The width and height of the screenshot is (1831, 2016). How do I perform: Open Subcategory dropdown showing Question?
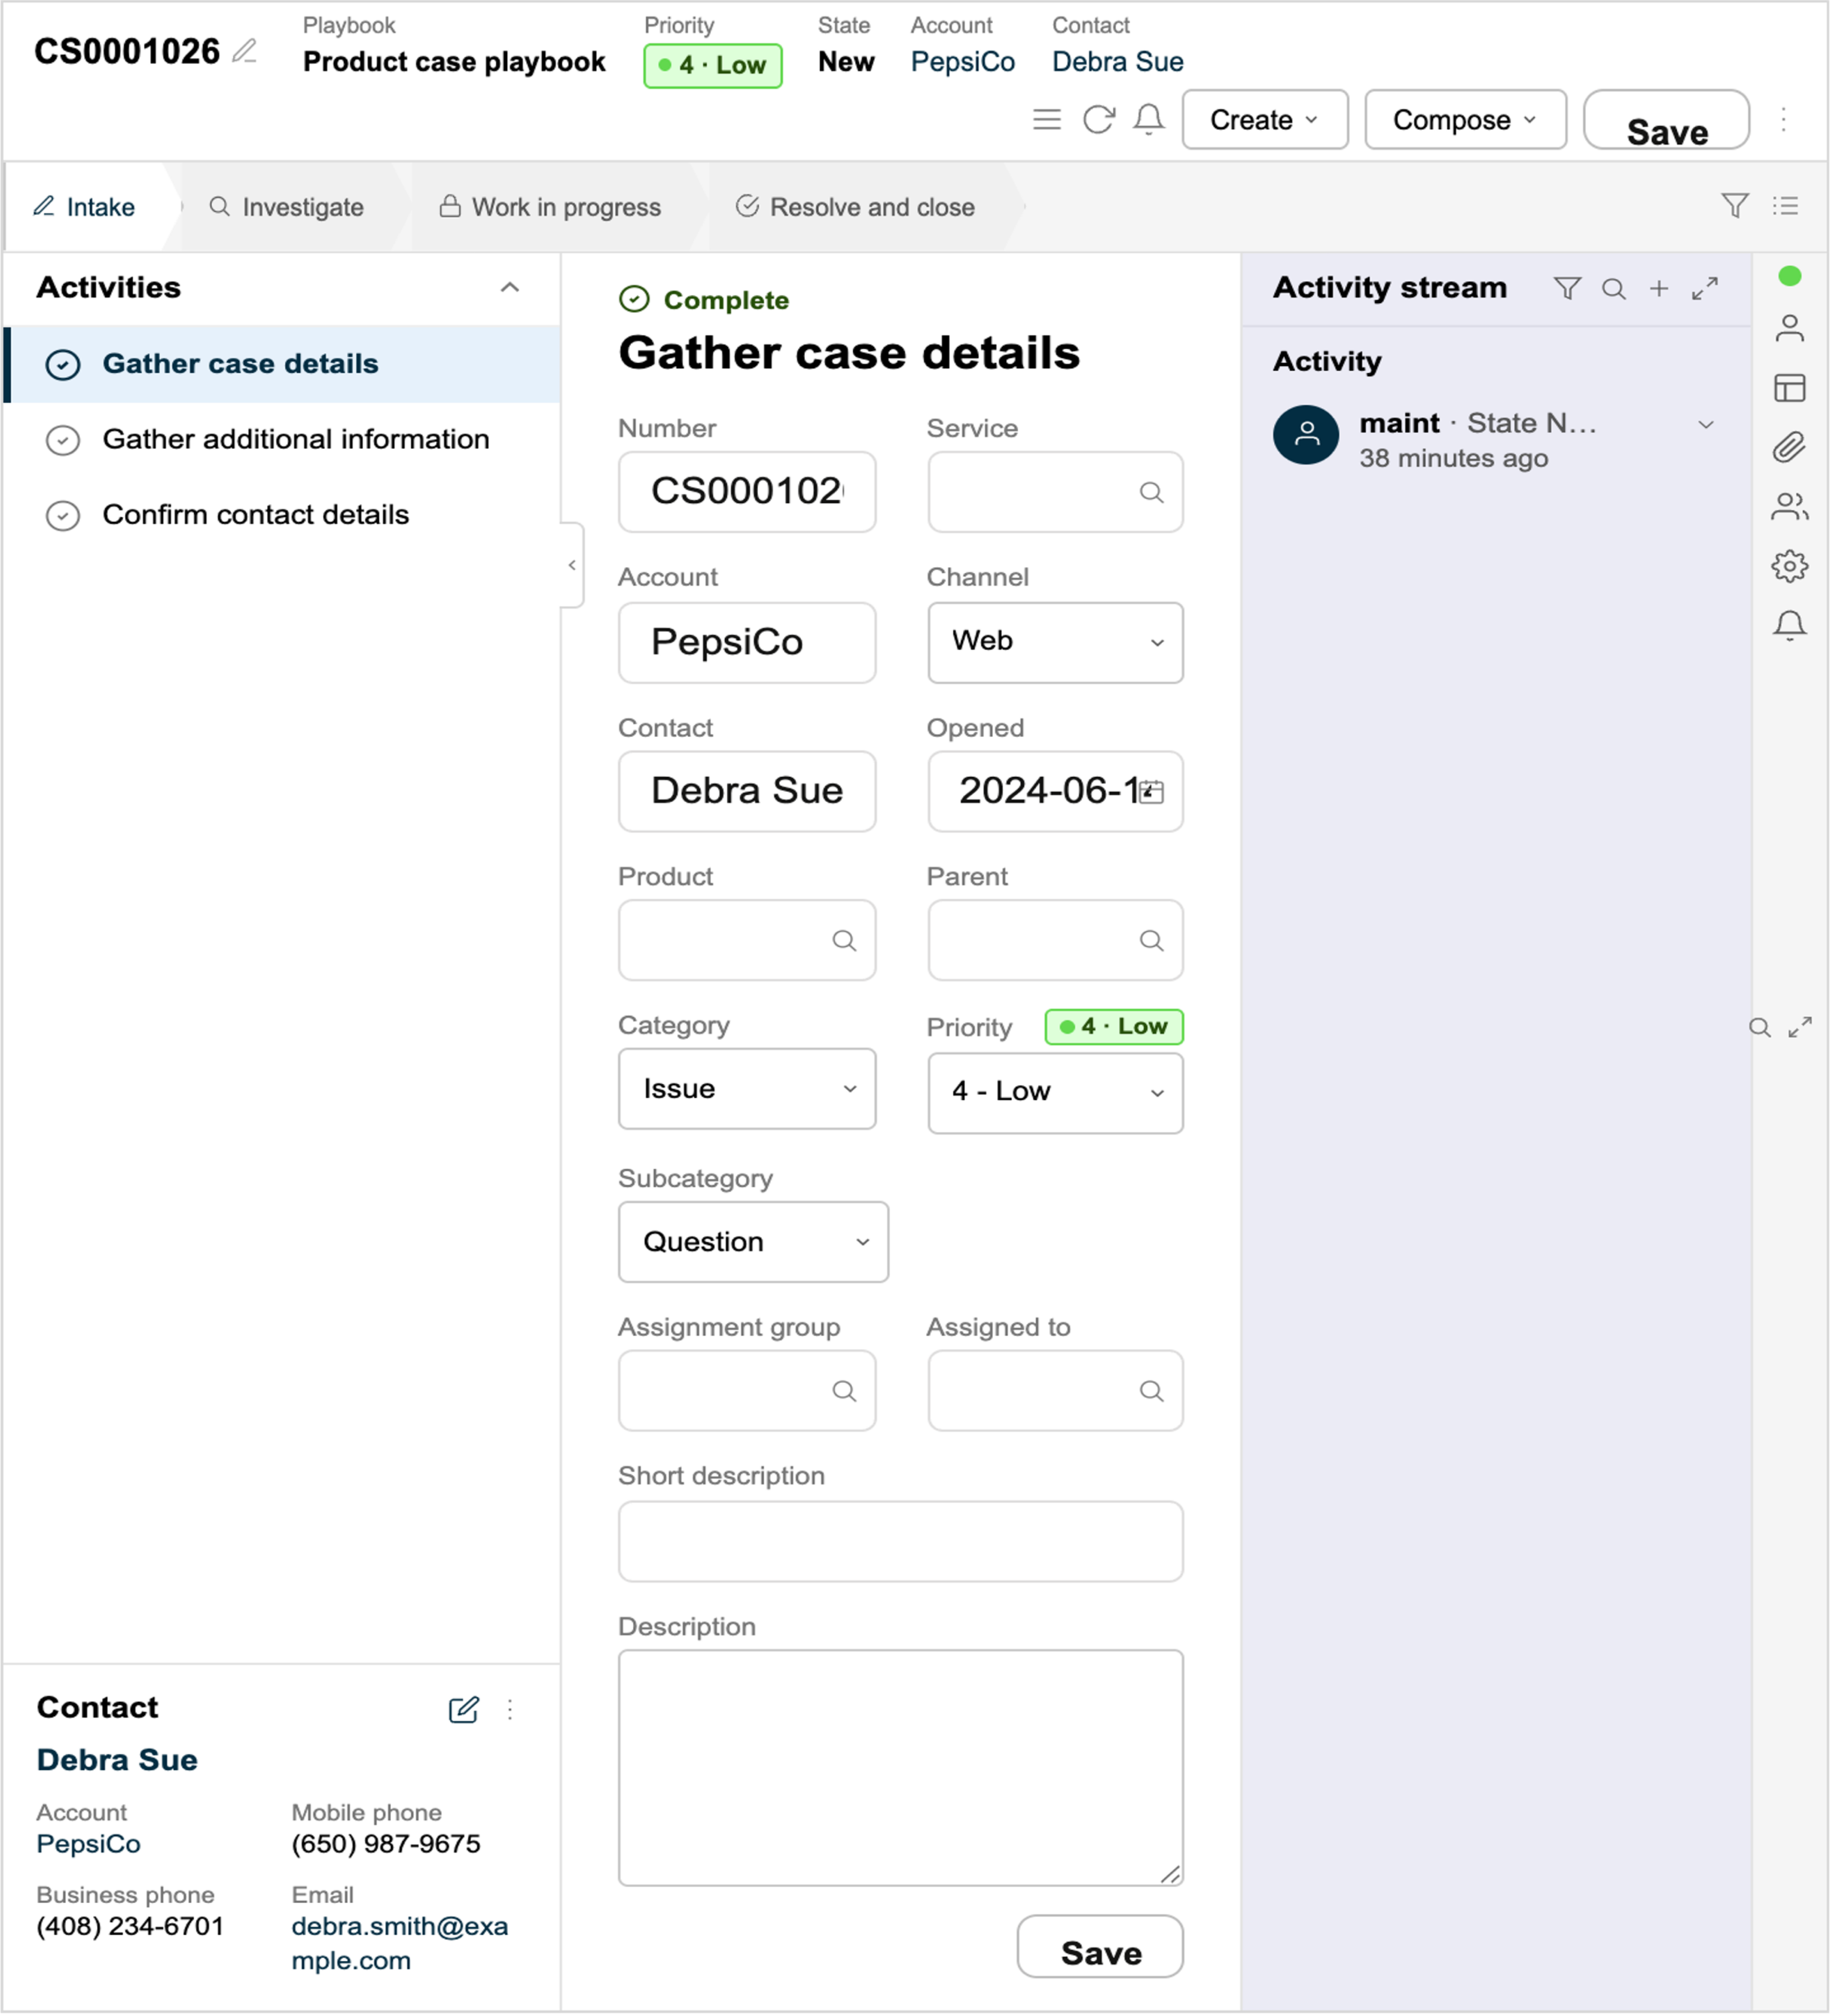753,1243
